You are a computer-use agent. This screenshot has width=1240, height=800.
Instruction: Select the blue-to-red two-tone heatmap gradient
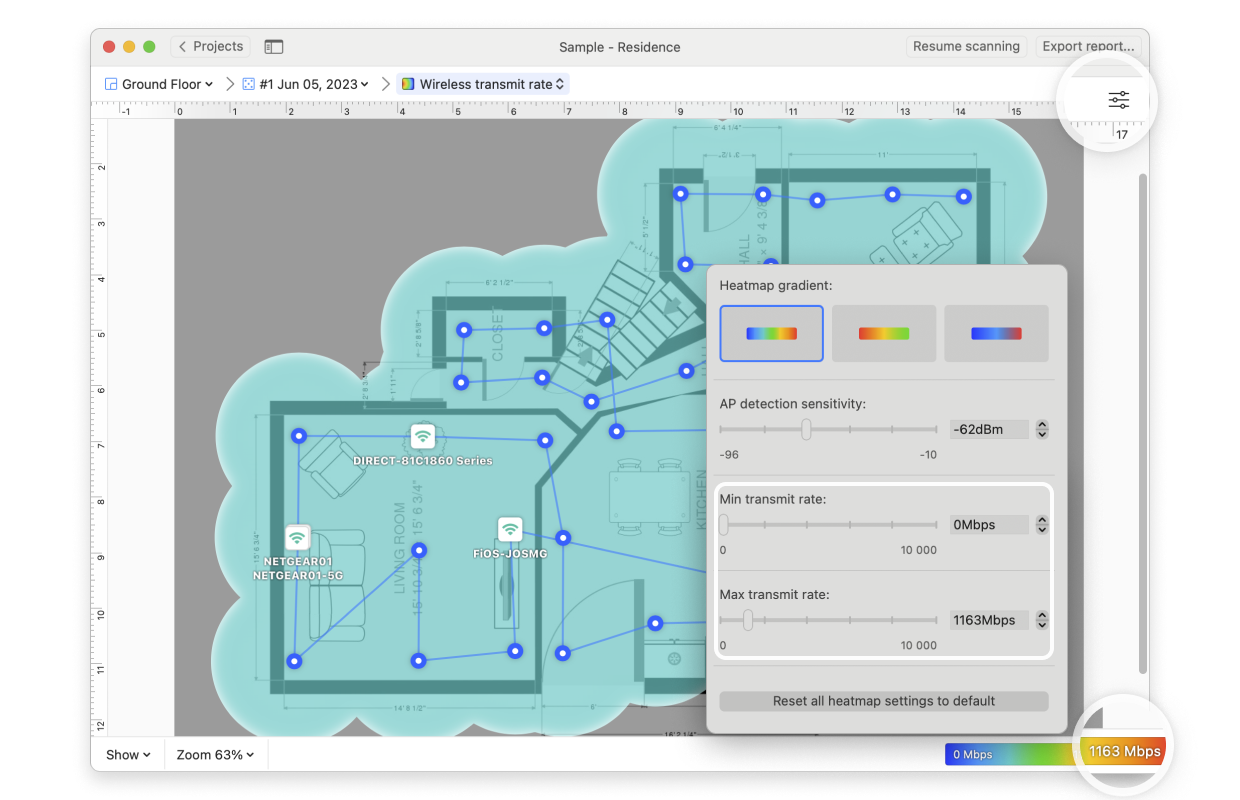pyautogui.click(x=996, y=334)
